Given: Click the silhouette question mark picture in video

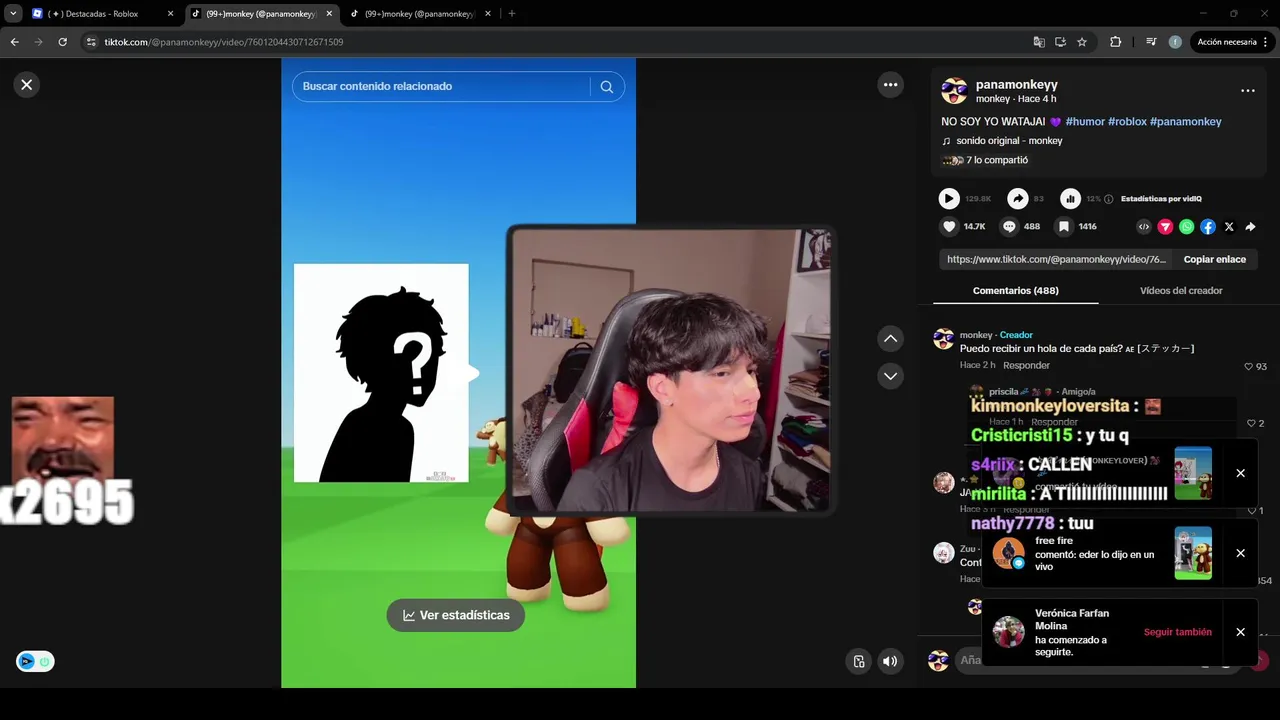Looking at the screenshot, I should click(381, 373).
